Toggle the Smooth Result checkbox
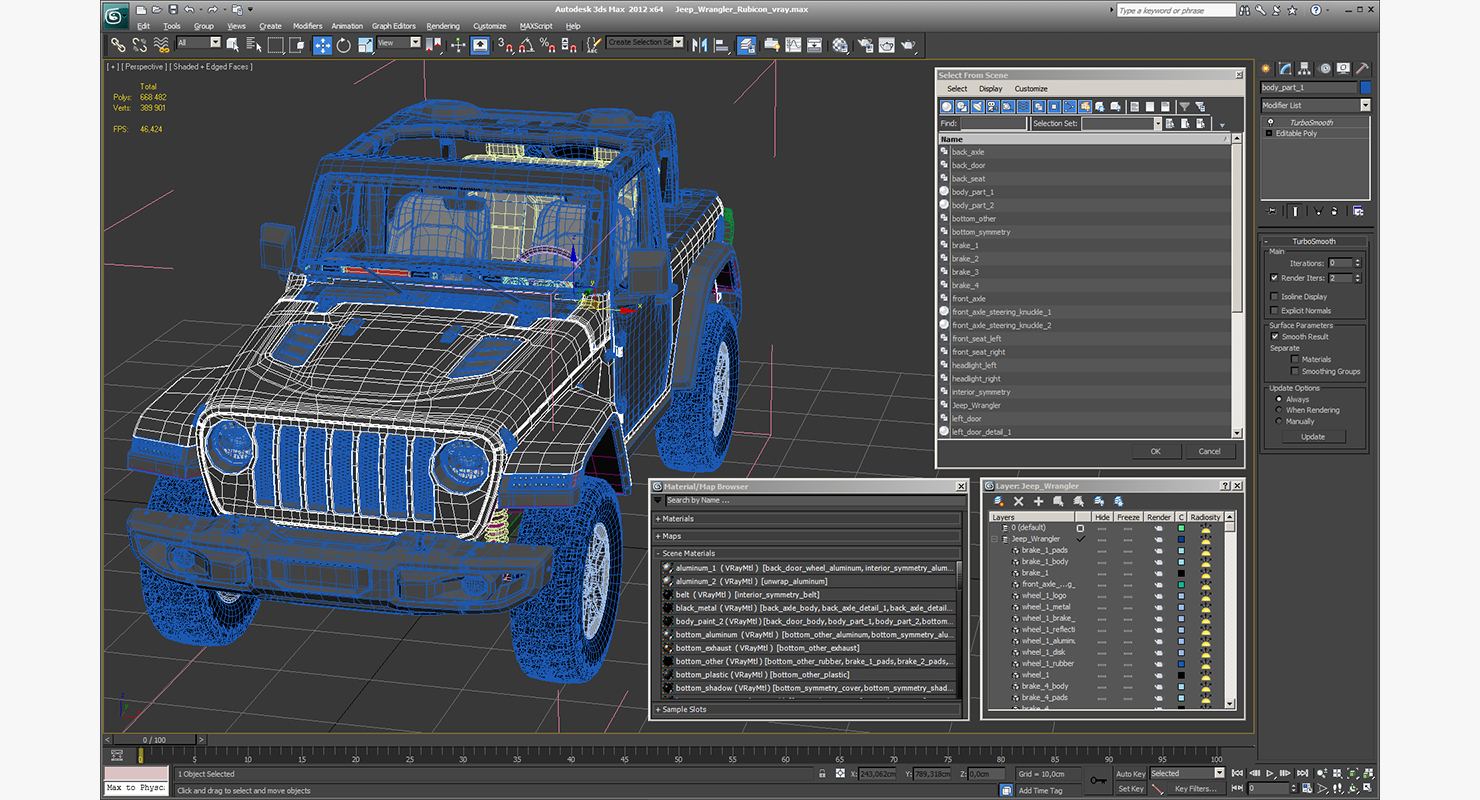 coord(1274,336)
